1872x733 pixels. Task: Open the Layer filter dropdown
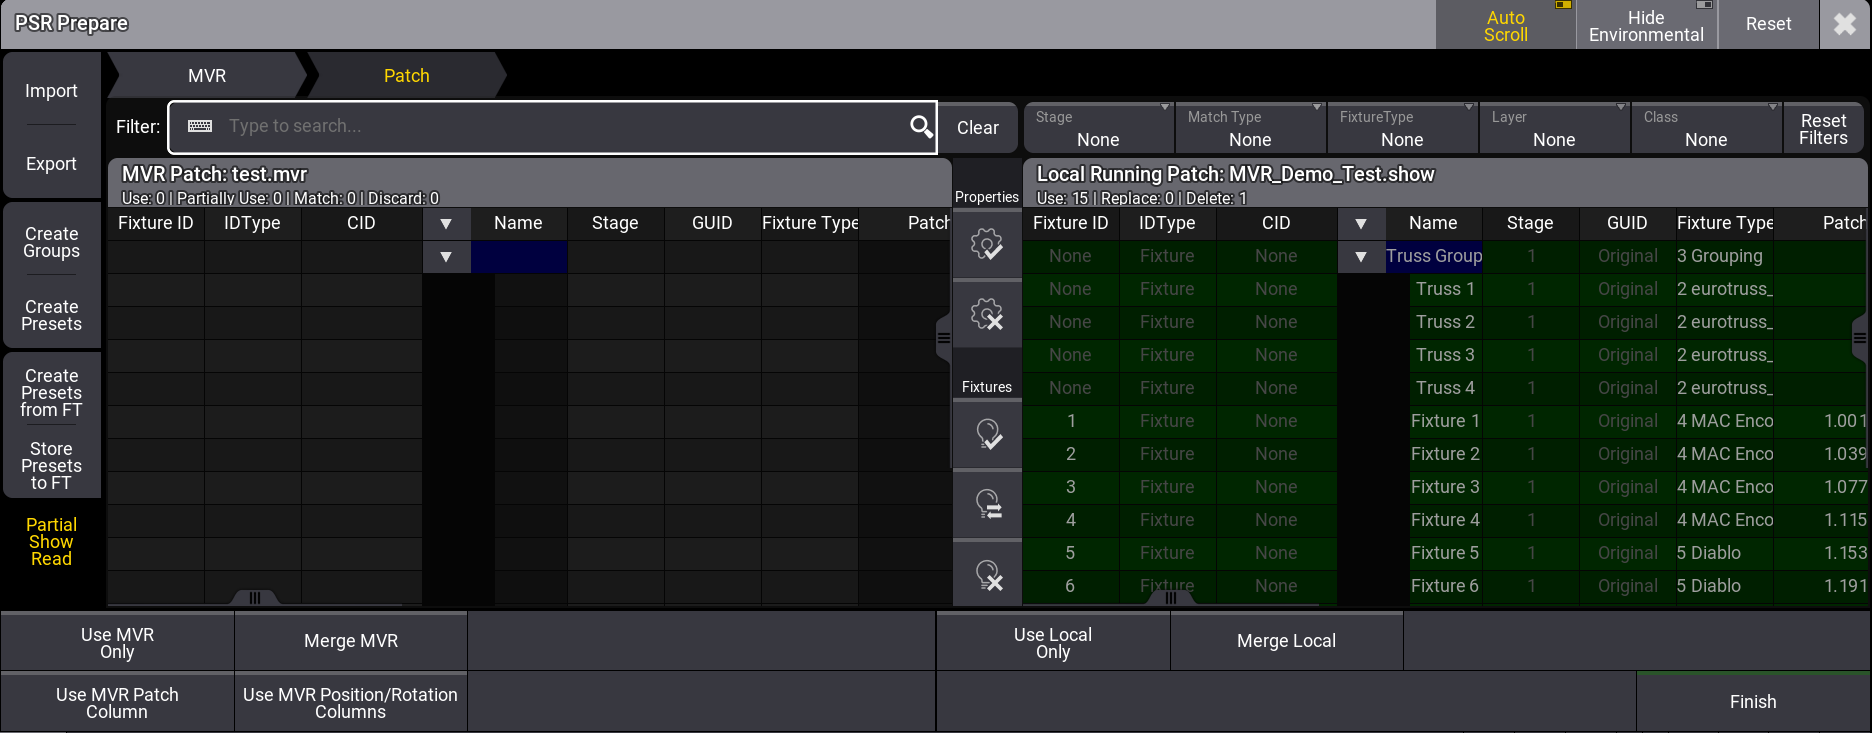[1554, 128]
